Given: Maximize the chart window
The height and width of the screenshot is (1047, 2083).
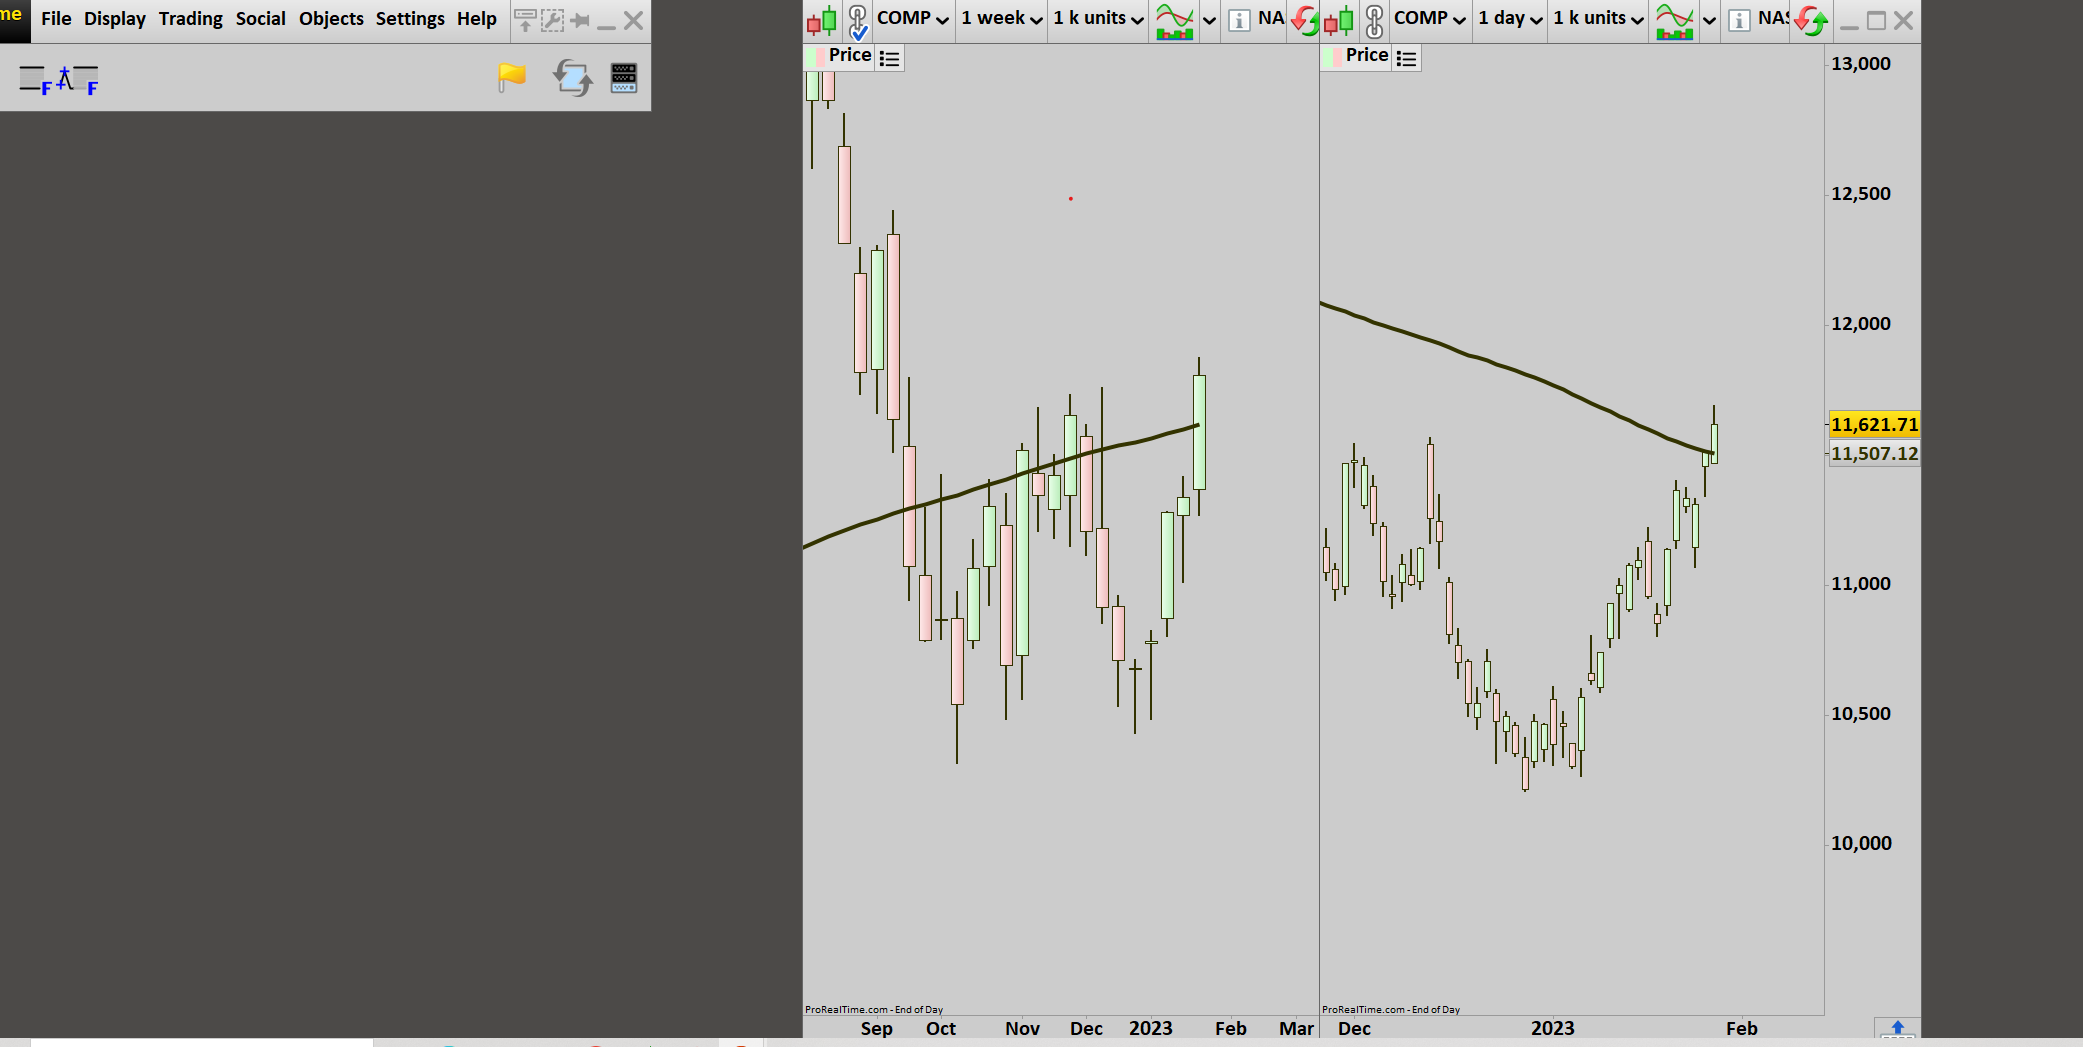Looking at the screenshot, I should click(1877, 21).
